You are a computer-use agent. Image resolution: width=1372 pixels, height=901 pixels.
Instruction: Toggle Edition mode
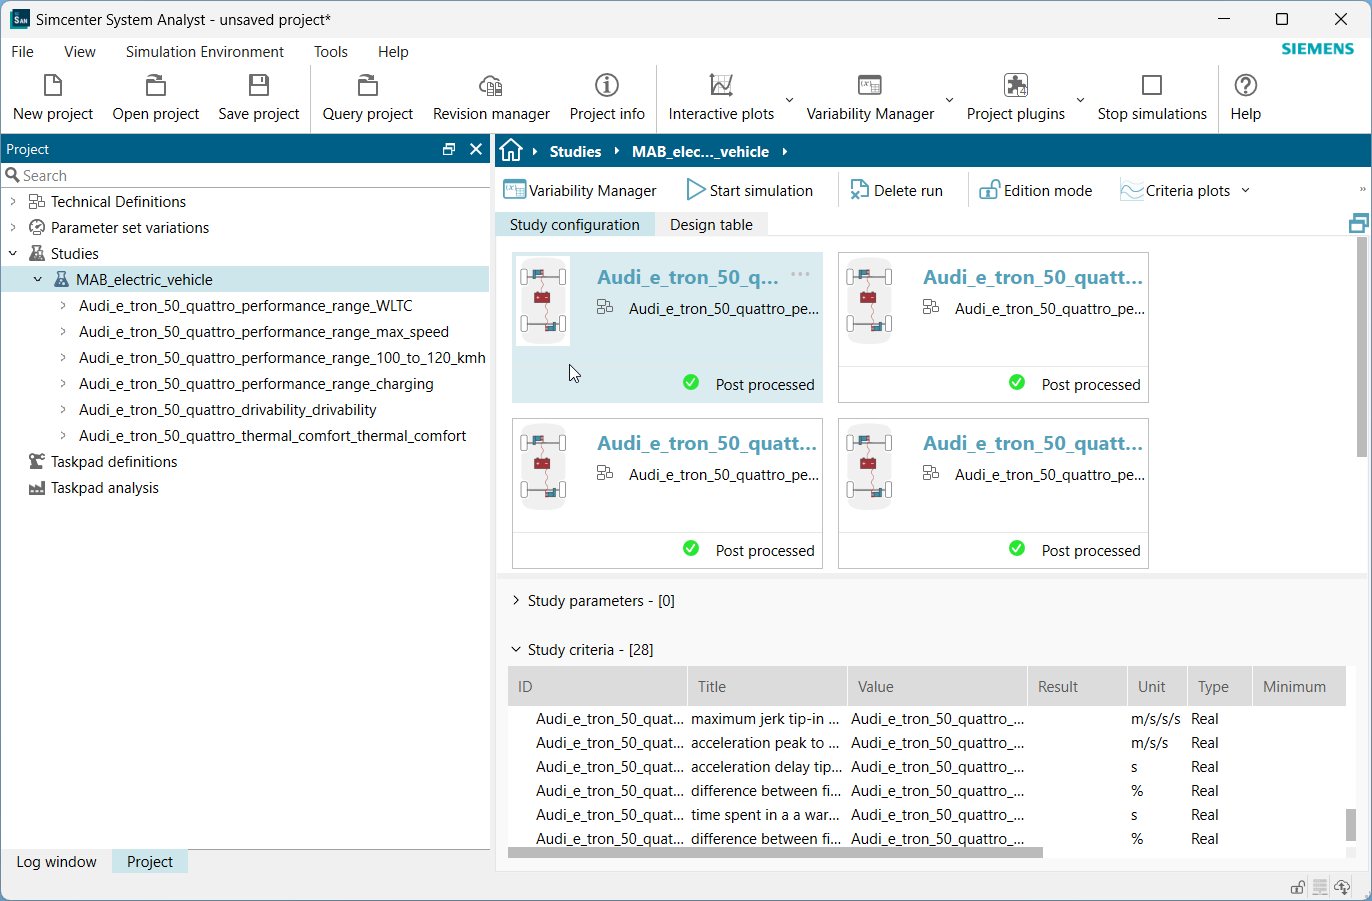click(x=1035, y=190)
